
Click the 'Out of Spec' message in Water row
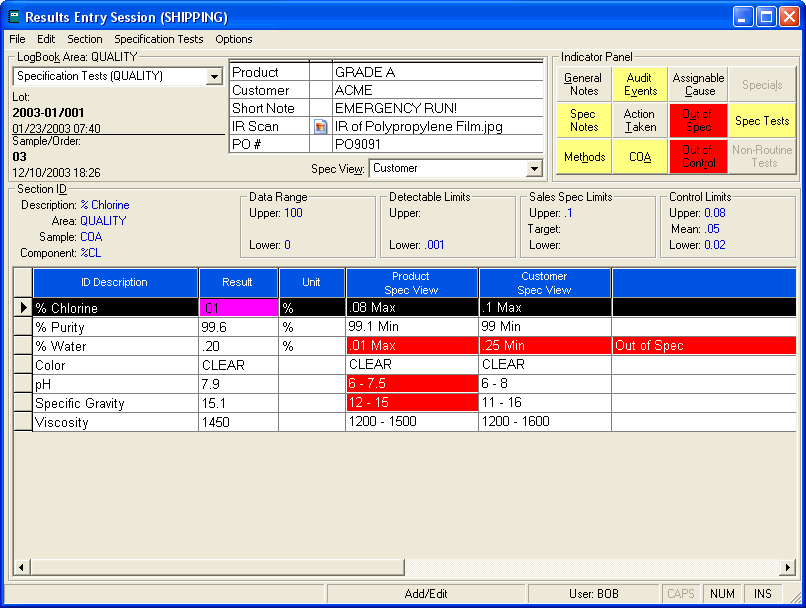click(x=704, y=345)
